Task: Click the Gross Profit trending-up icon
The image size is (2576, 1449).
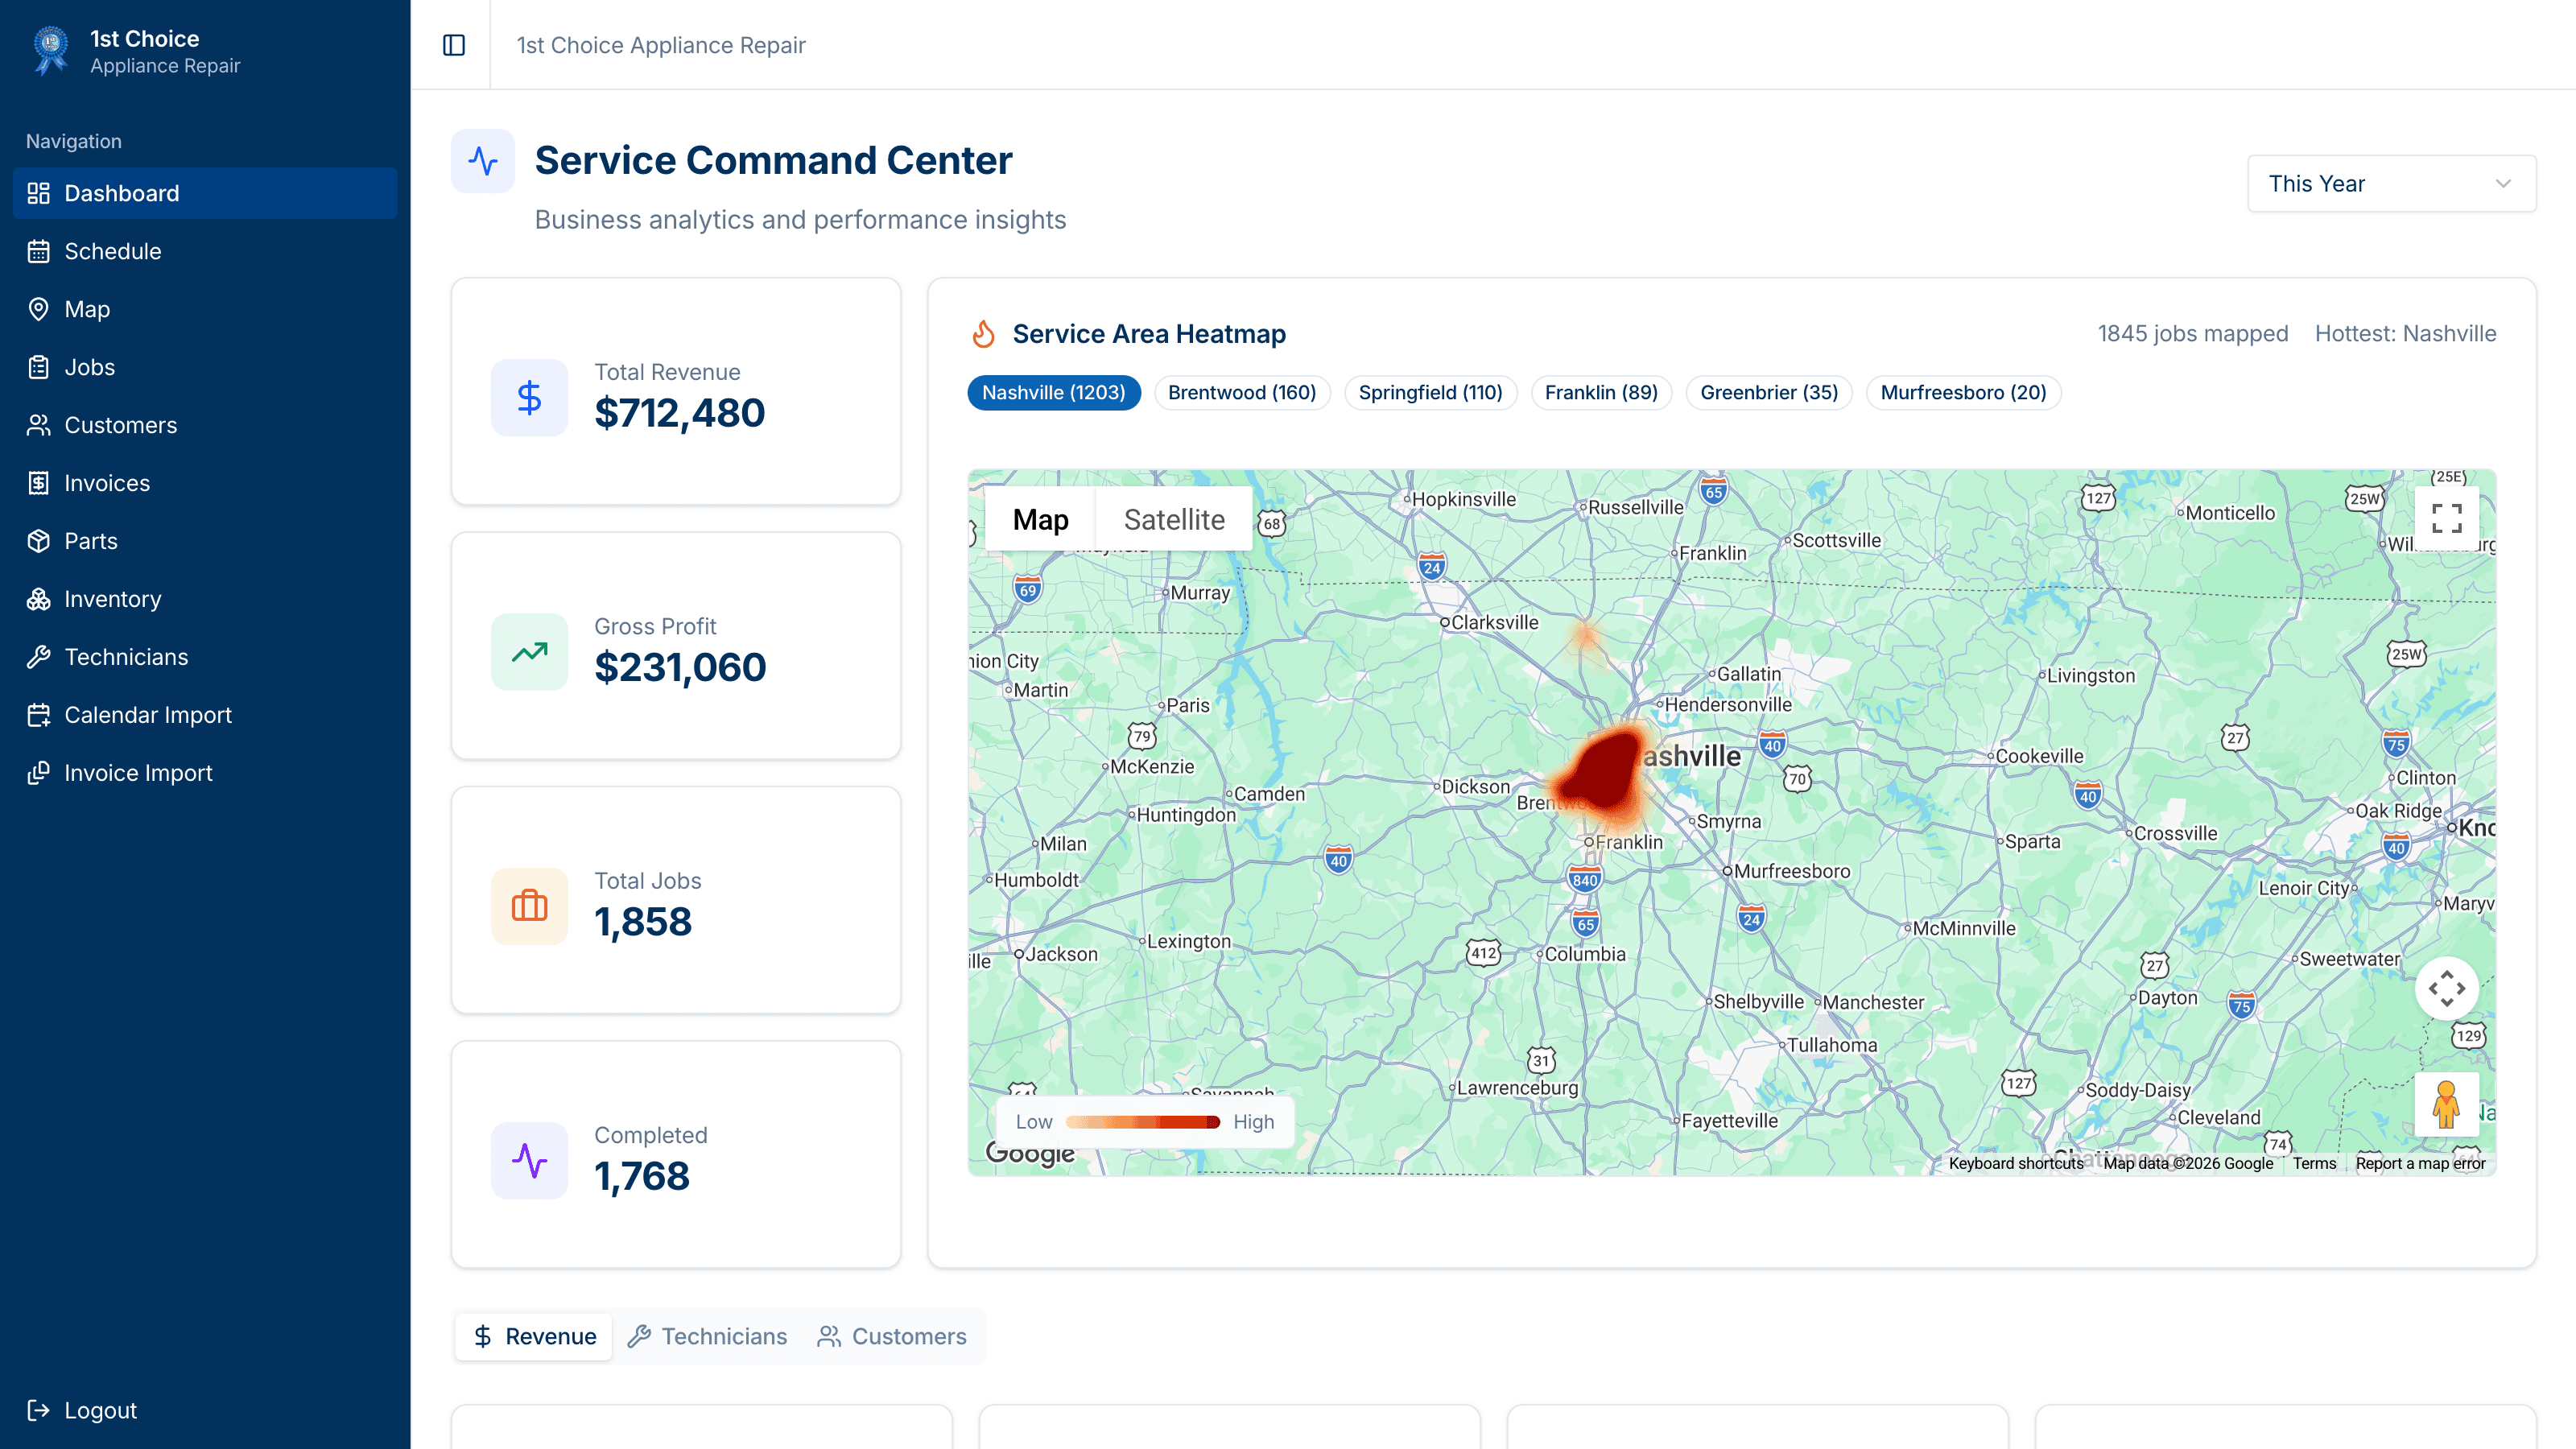Action: click(x=529, y=652)
